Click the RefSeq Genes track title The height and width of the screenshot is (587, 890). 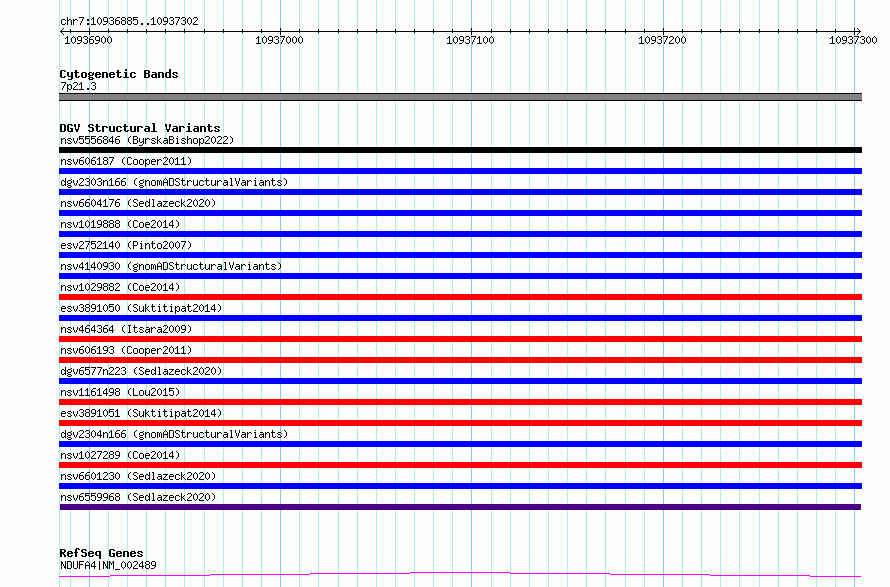coord(101,554)
